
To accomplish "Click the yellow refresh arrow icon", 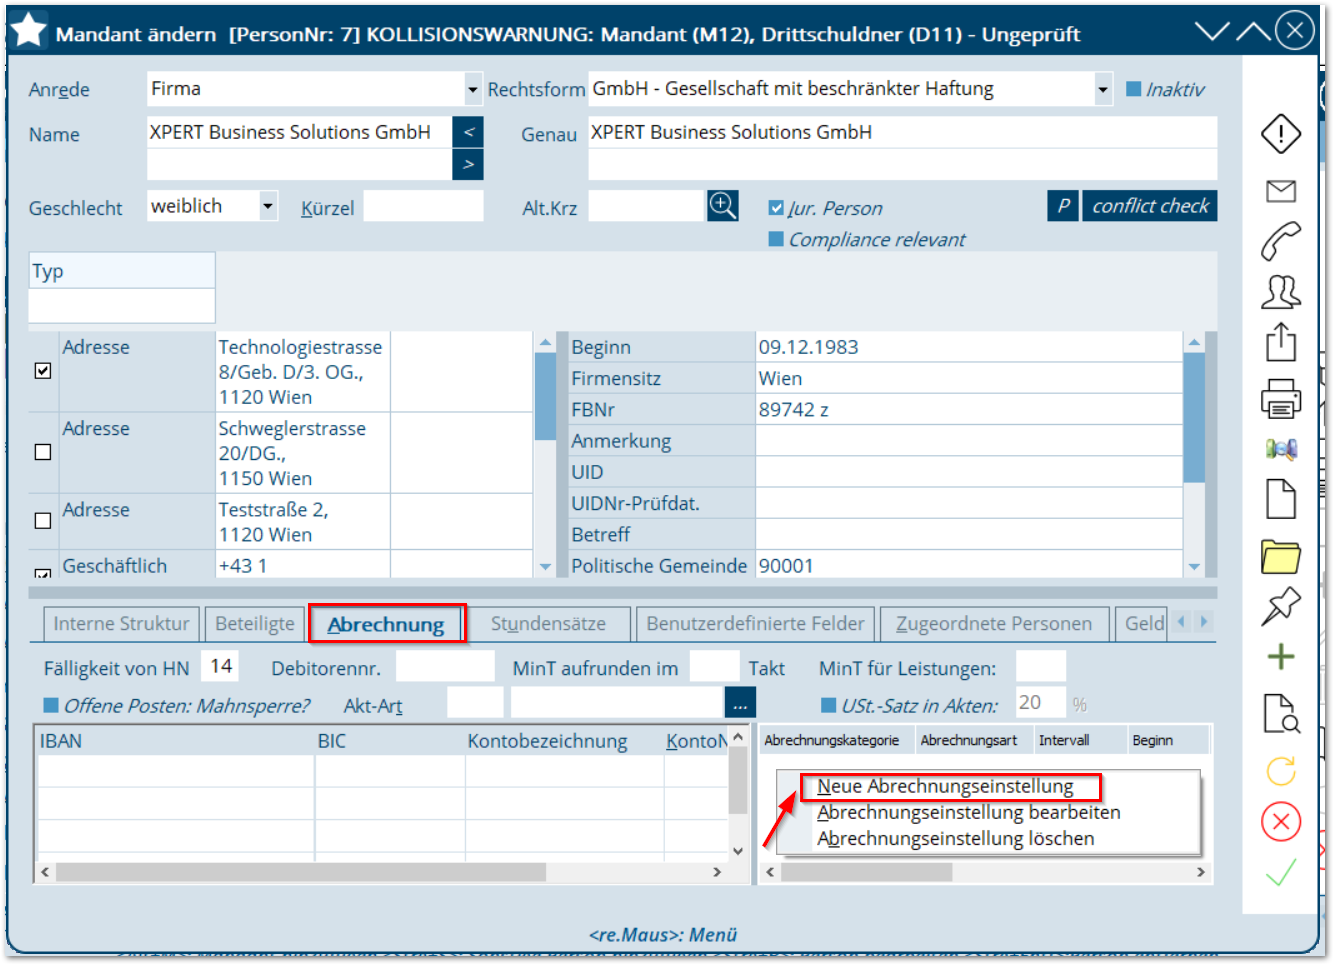I will coord(1281,771).
